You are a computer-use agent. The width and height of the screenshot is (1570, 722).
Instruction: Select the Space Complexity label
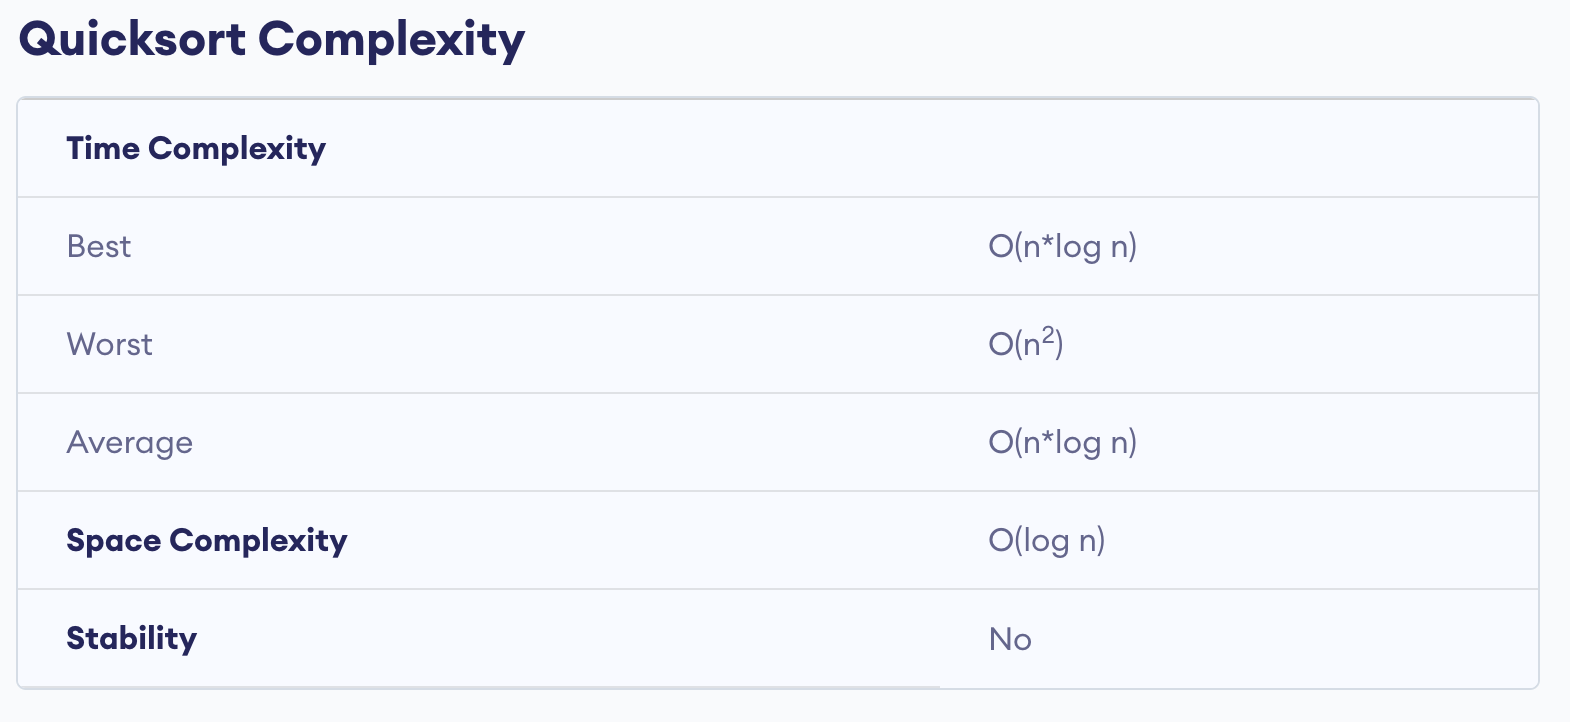[x=207, y=540]
